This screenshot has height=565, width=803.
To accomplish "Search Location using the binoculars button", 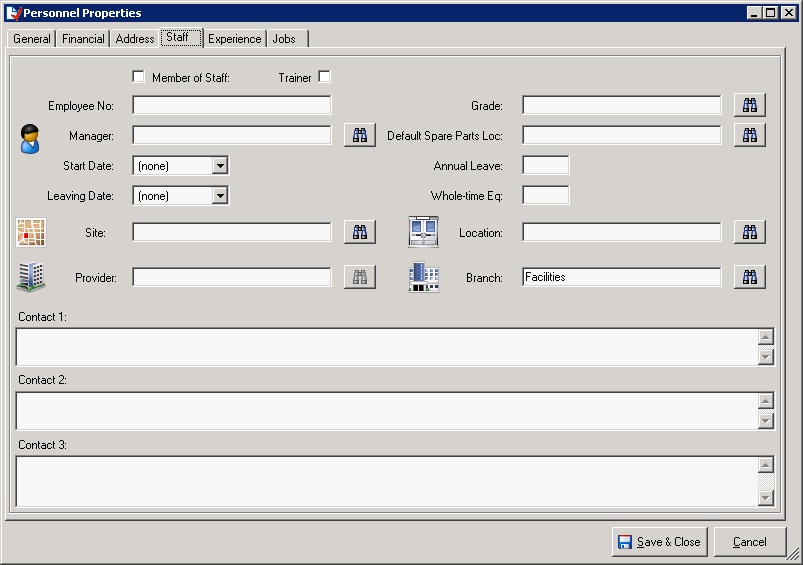I will (x=749, y=232).
